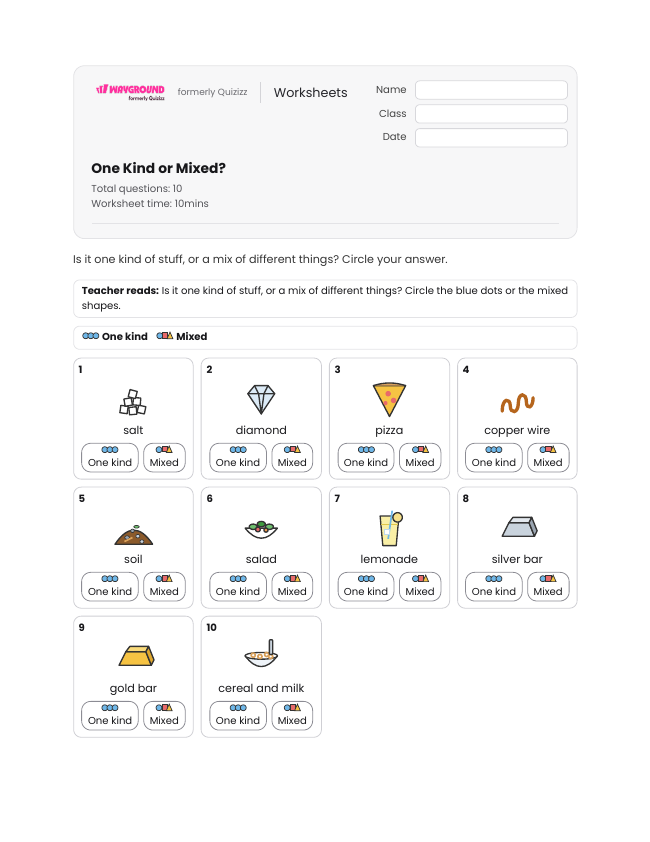Image resolution: width=650 pixels, height=842 pixels.
Task: Click the salad bowl icon
Action: [x=261, y=529]
